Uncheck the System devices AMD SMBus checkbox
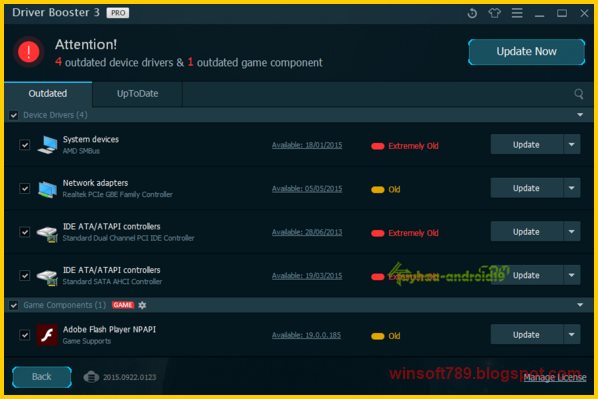Screen dimensions: 598x399 coord(25,145)
